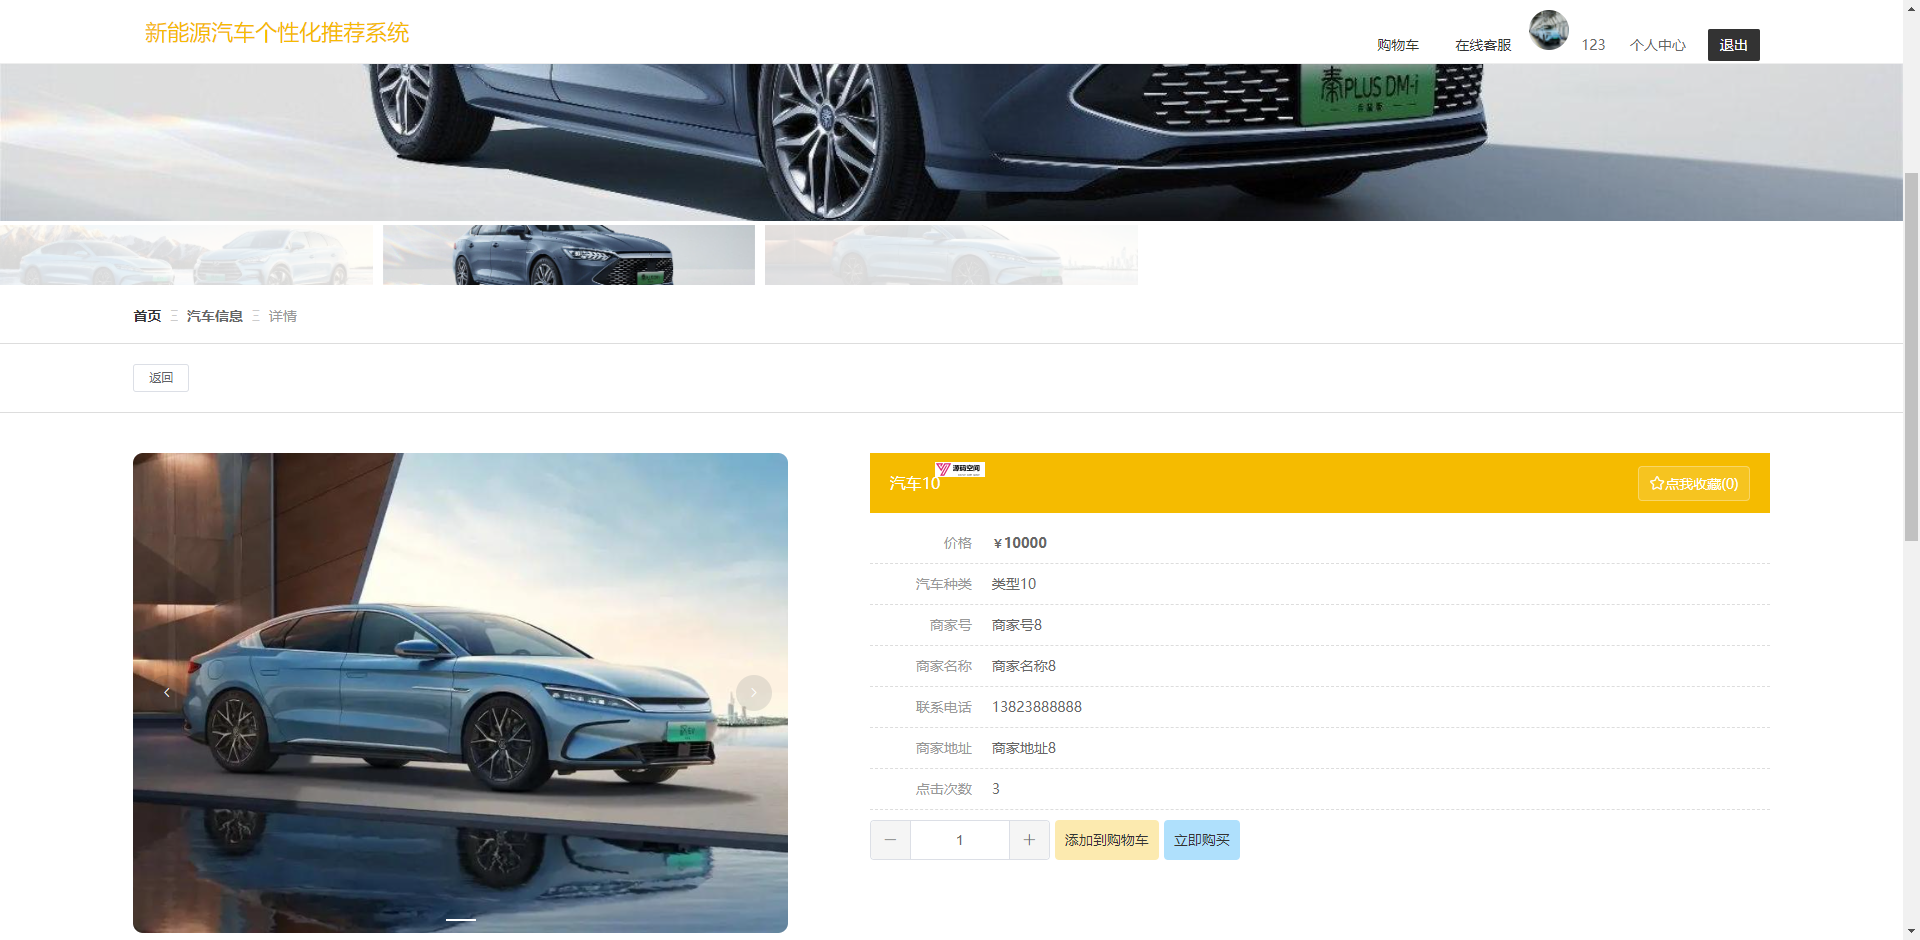Select the third faded white car thumbnail
Image resolution: width=1920 pixels, height=940 pixels.
[951, 255]
